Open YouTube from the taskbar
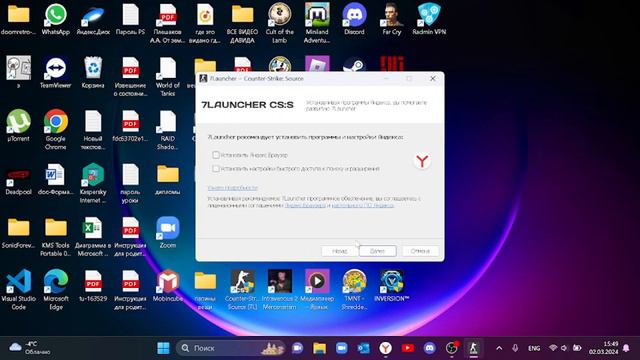Image resolution: width=640 pixels, height=360 pixels. 407,348
